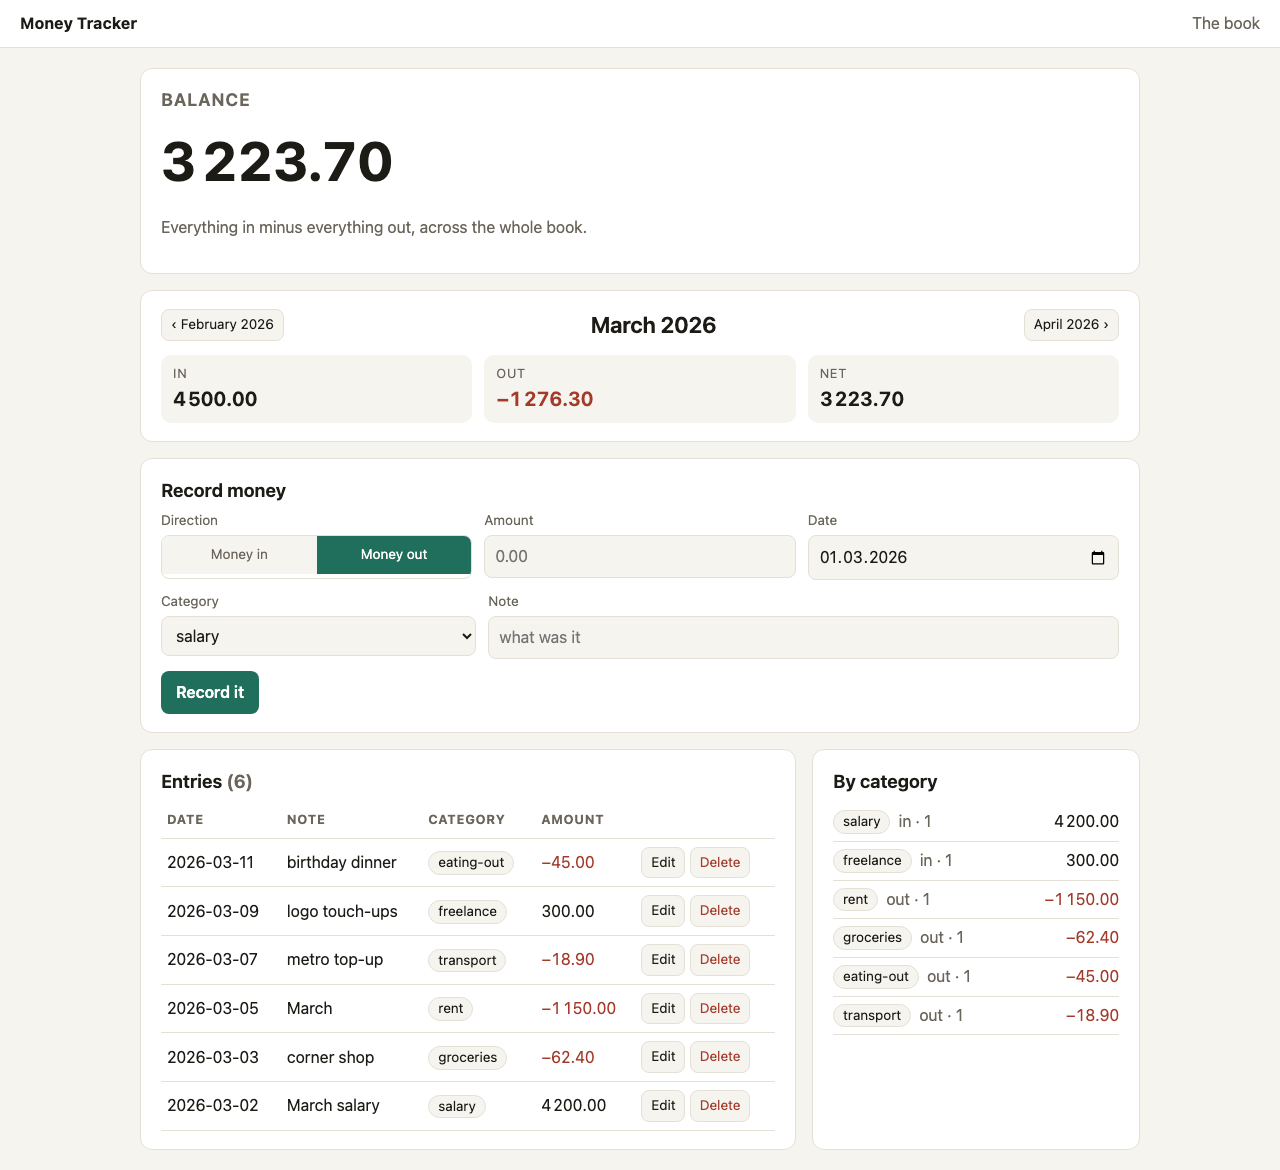Go to previous month February 2026
The image size is (1280, 1170).
[x=222, y=325]
